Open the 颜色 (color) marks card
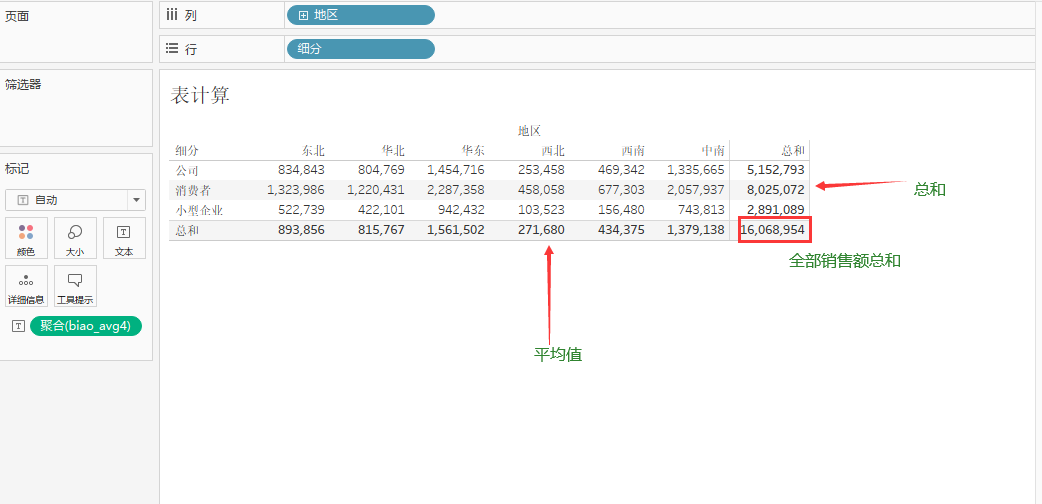Screen dimensions: 1042x504 click(27, 238)
